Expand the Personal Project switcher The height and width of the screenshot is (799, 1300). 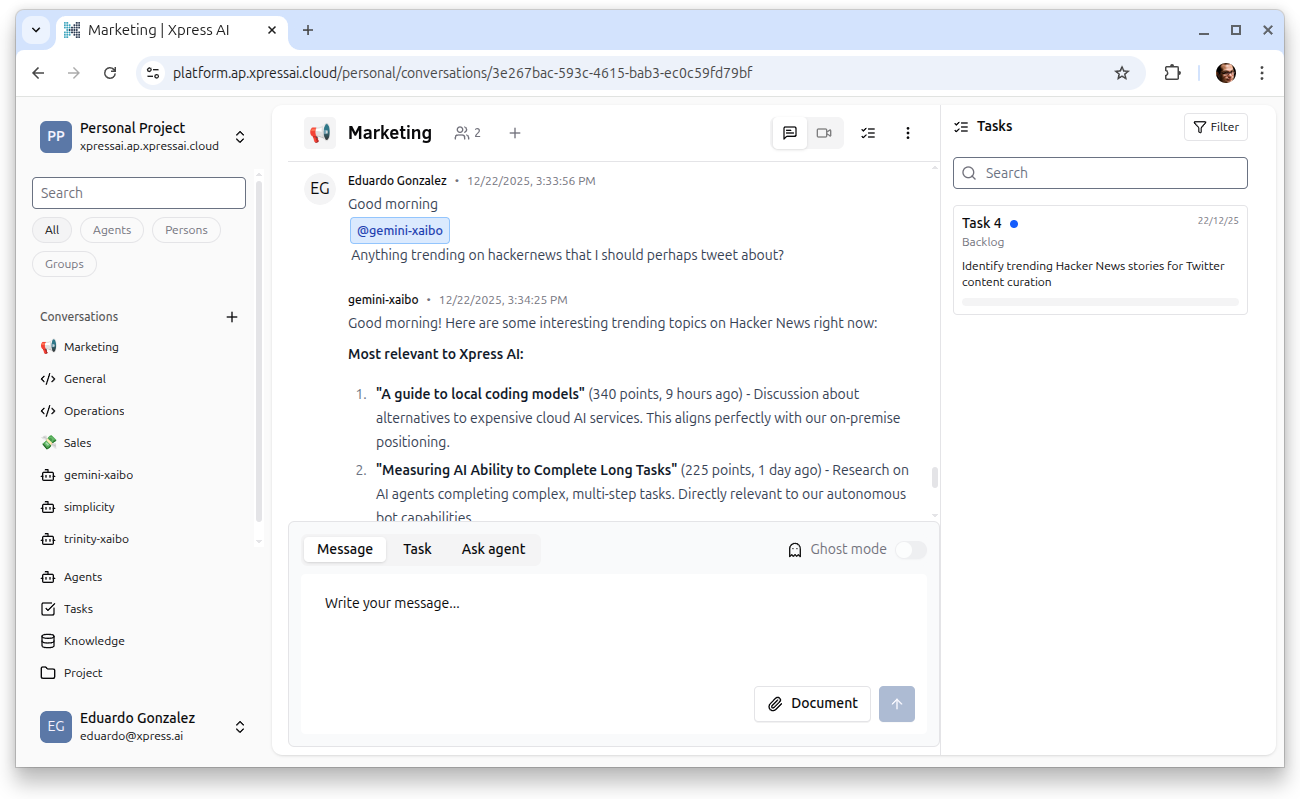(240, 137)
